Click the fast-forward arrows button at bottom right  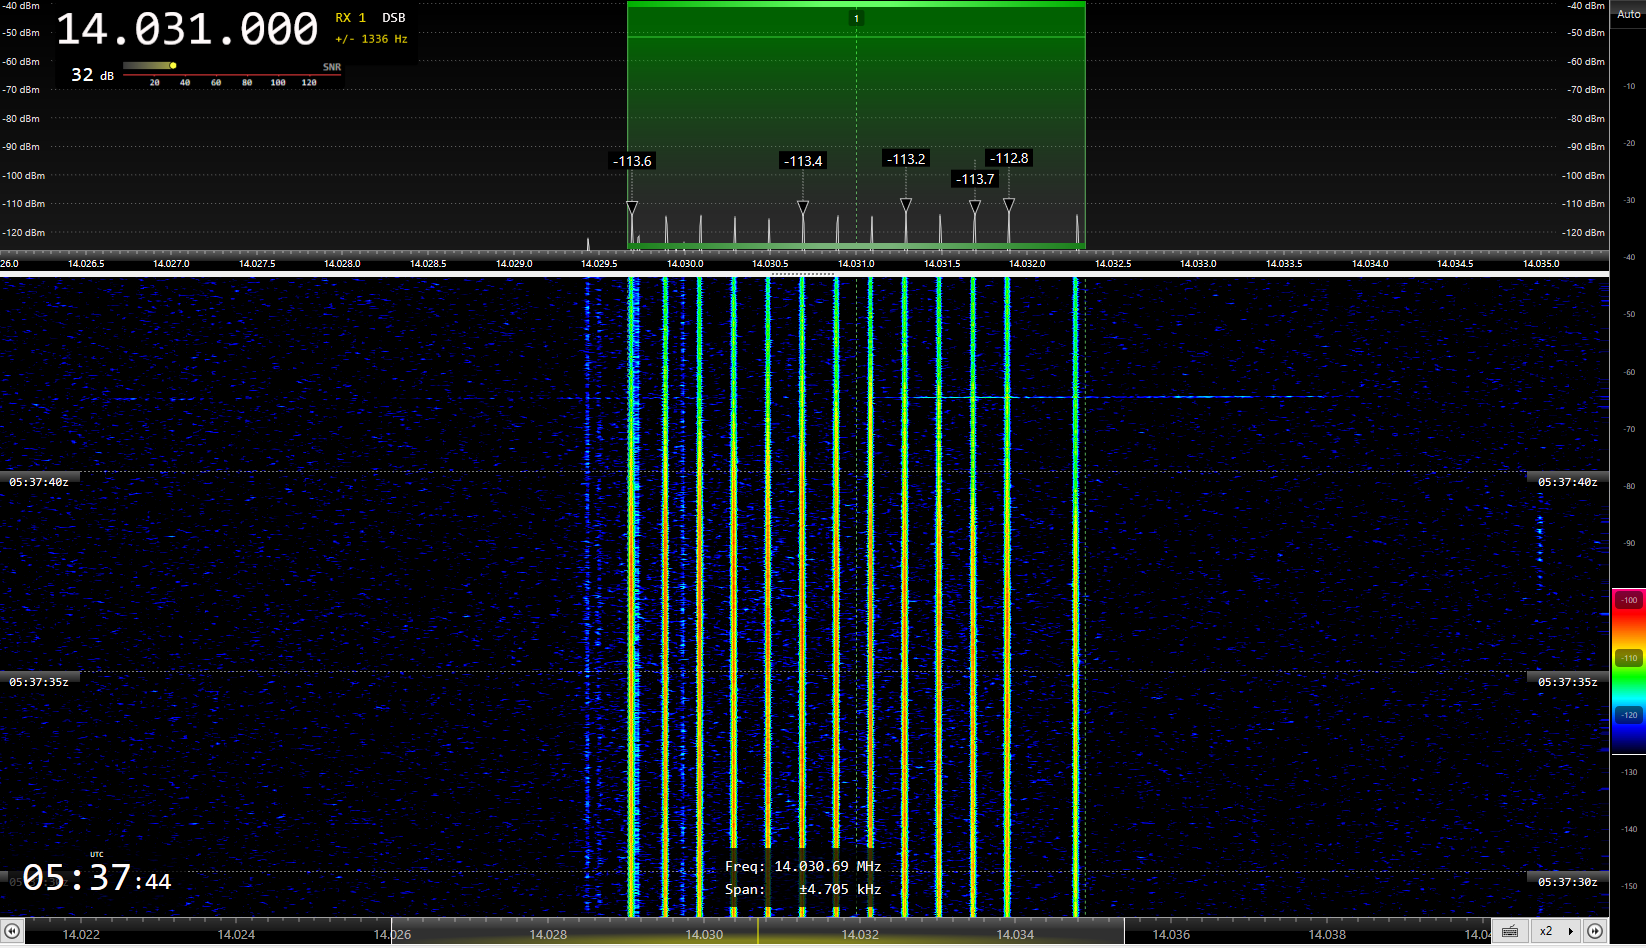(1595, 932)
